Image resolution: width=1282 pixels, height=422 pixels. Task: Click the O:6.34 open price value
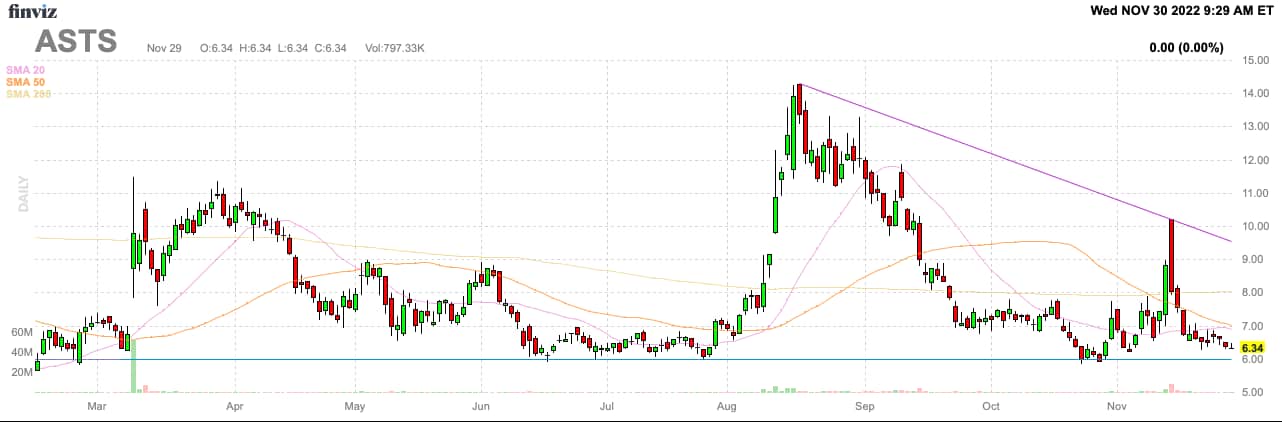pos(217,47)
